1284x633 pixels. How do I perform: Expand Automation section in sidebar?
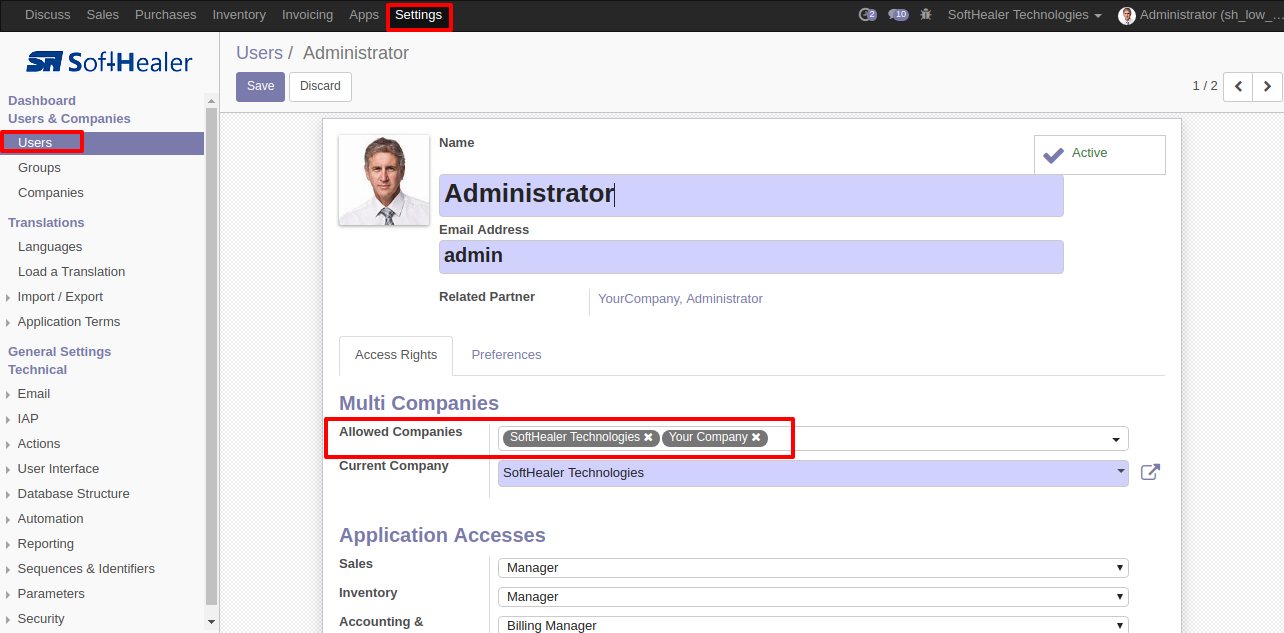click(50, 519)
